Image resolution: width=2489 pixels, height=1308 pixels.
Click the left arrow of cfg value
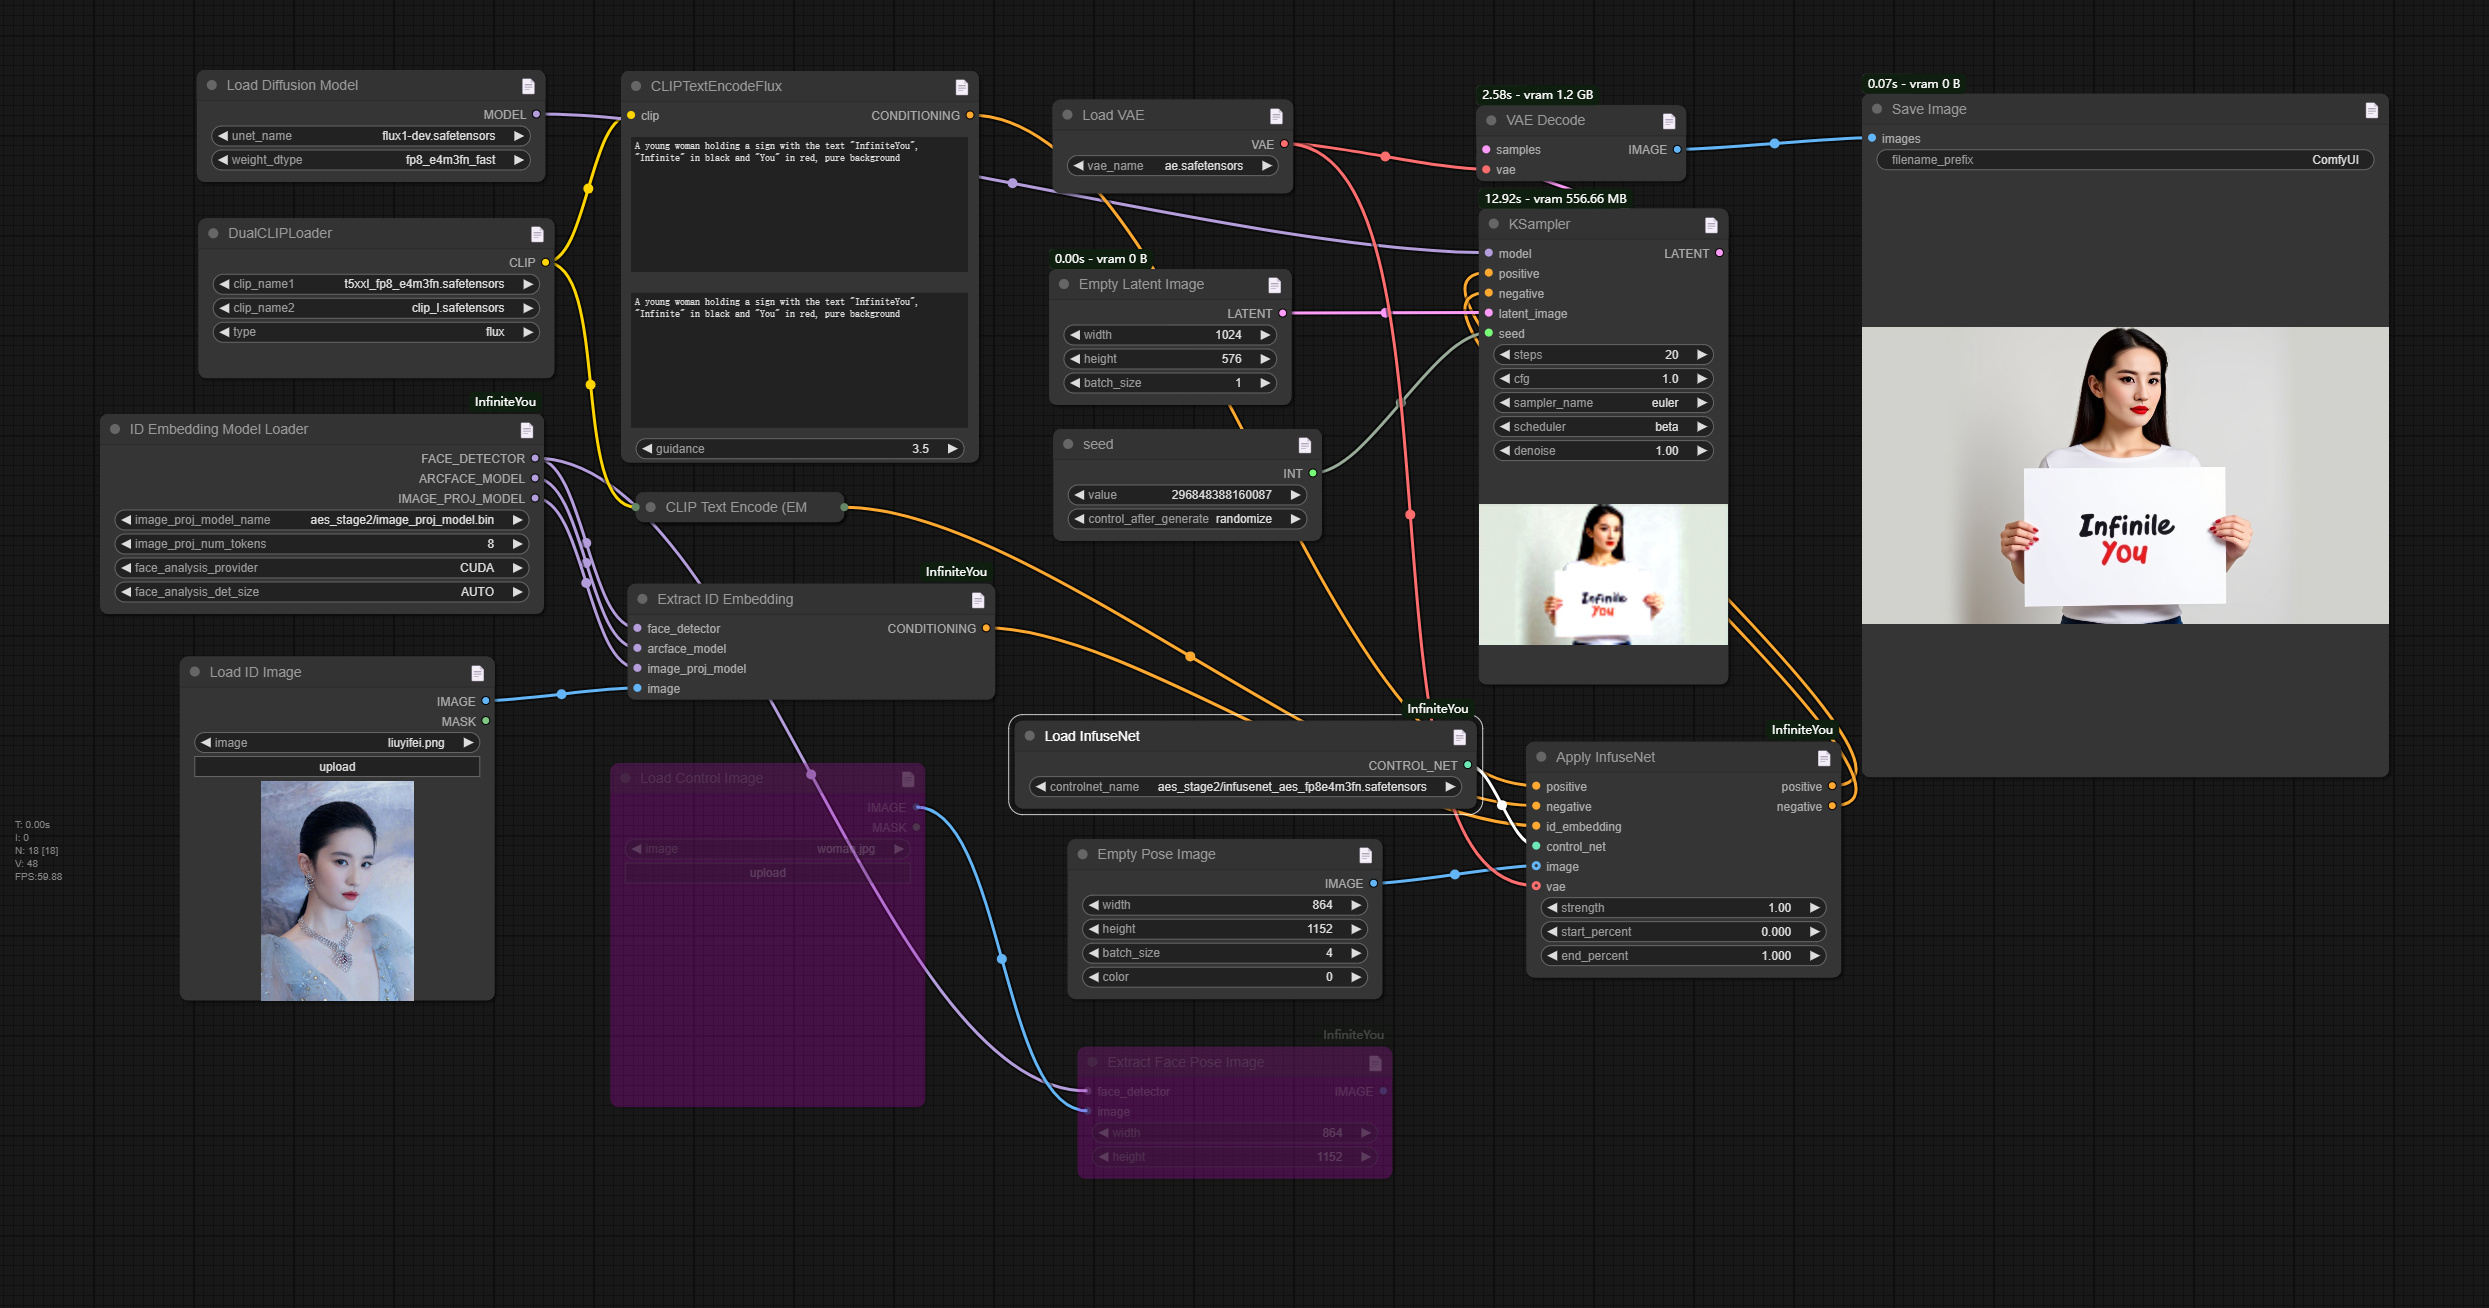pos(1504,379)
